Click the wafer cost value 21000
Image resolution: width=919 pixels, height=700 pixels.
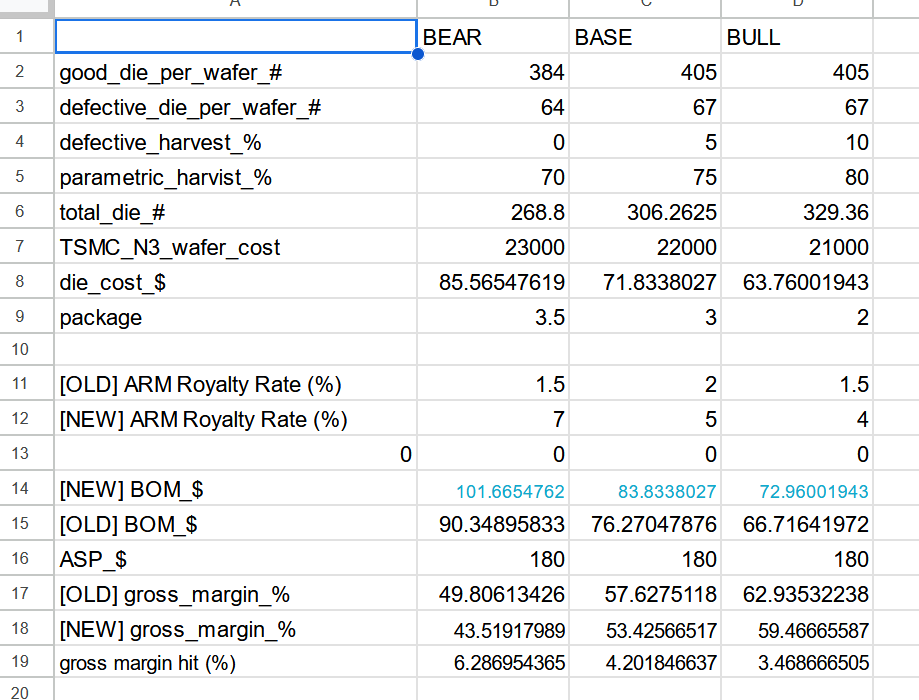(797, 247)
